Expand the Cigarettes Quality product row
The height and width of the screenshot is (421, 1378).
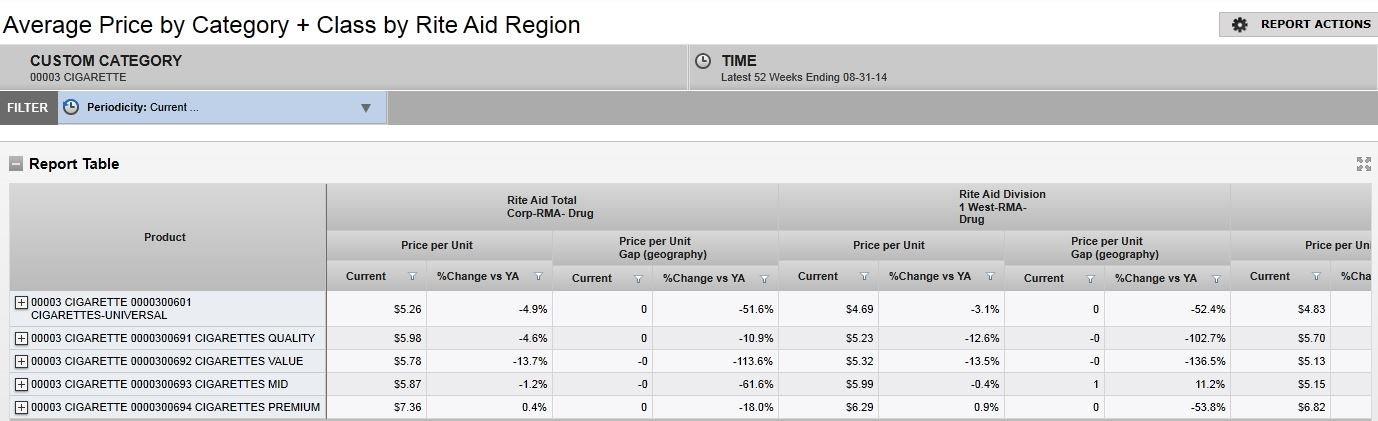point(21,338)
